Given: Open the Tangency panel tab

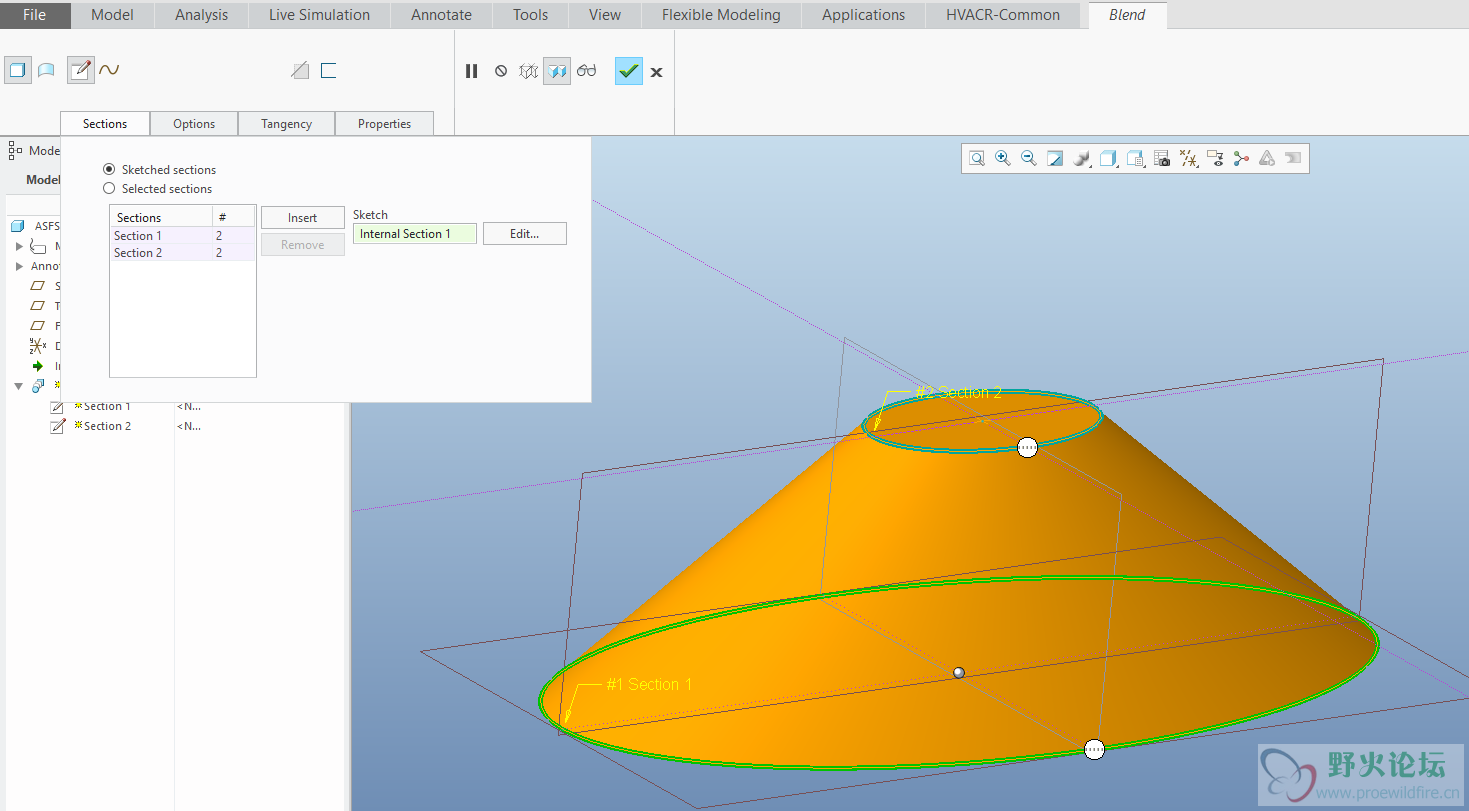Looking at the screenshot, I should tap(286, 124).
